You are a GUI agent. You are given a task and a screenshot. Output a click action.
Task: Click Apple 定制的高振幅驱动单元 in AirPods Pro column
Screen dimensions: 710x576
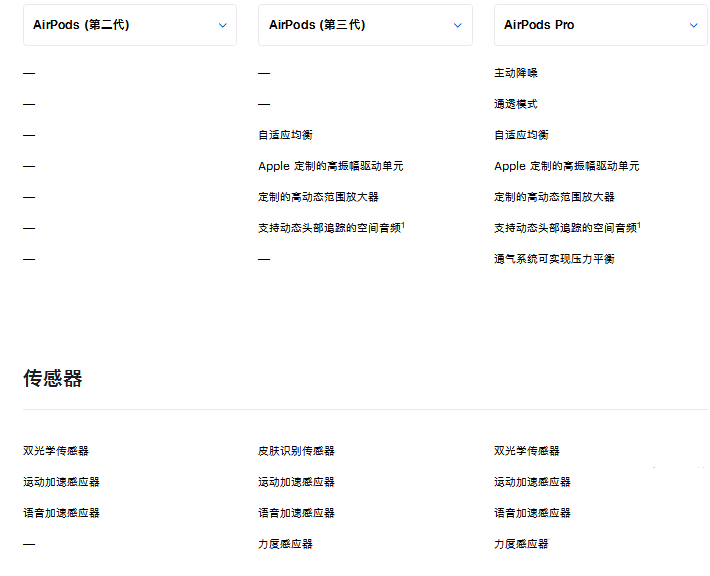(x=566, y=166)
